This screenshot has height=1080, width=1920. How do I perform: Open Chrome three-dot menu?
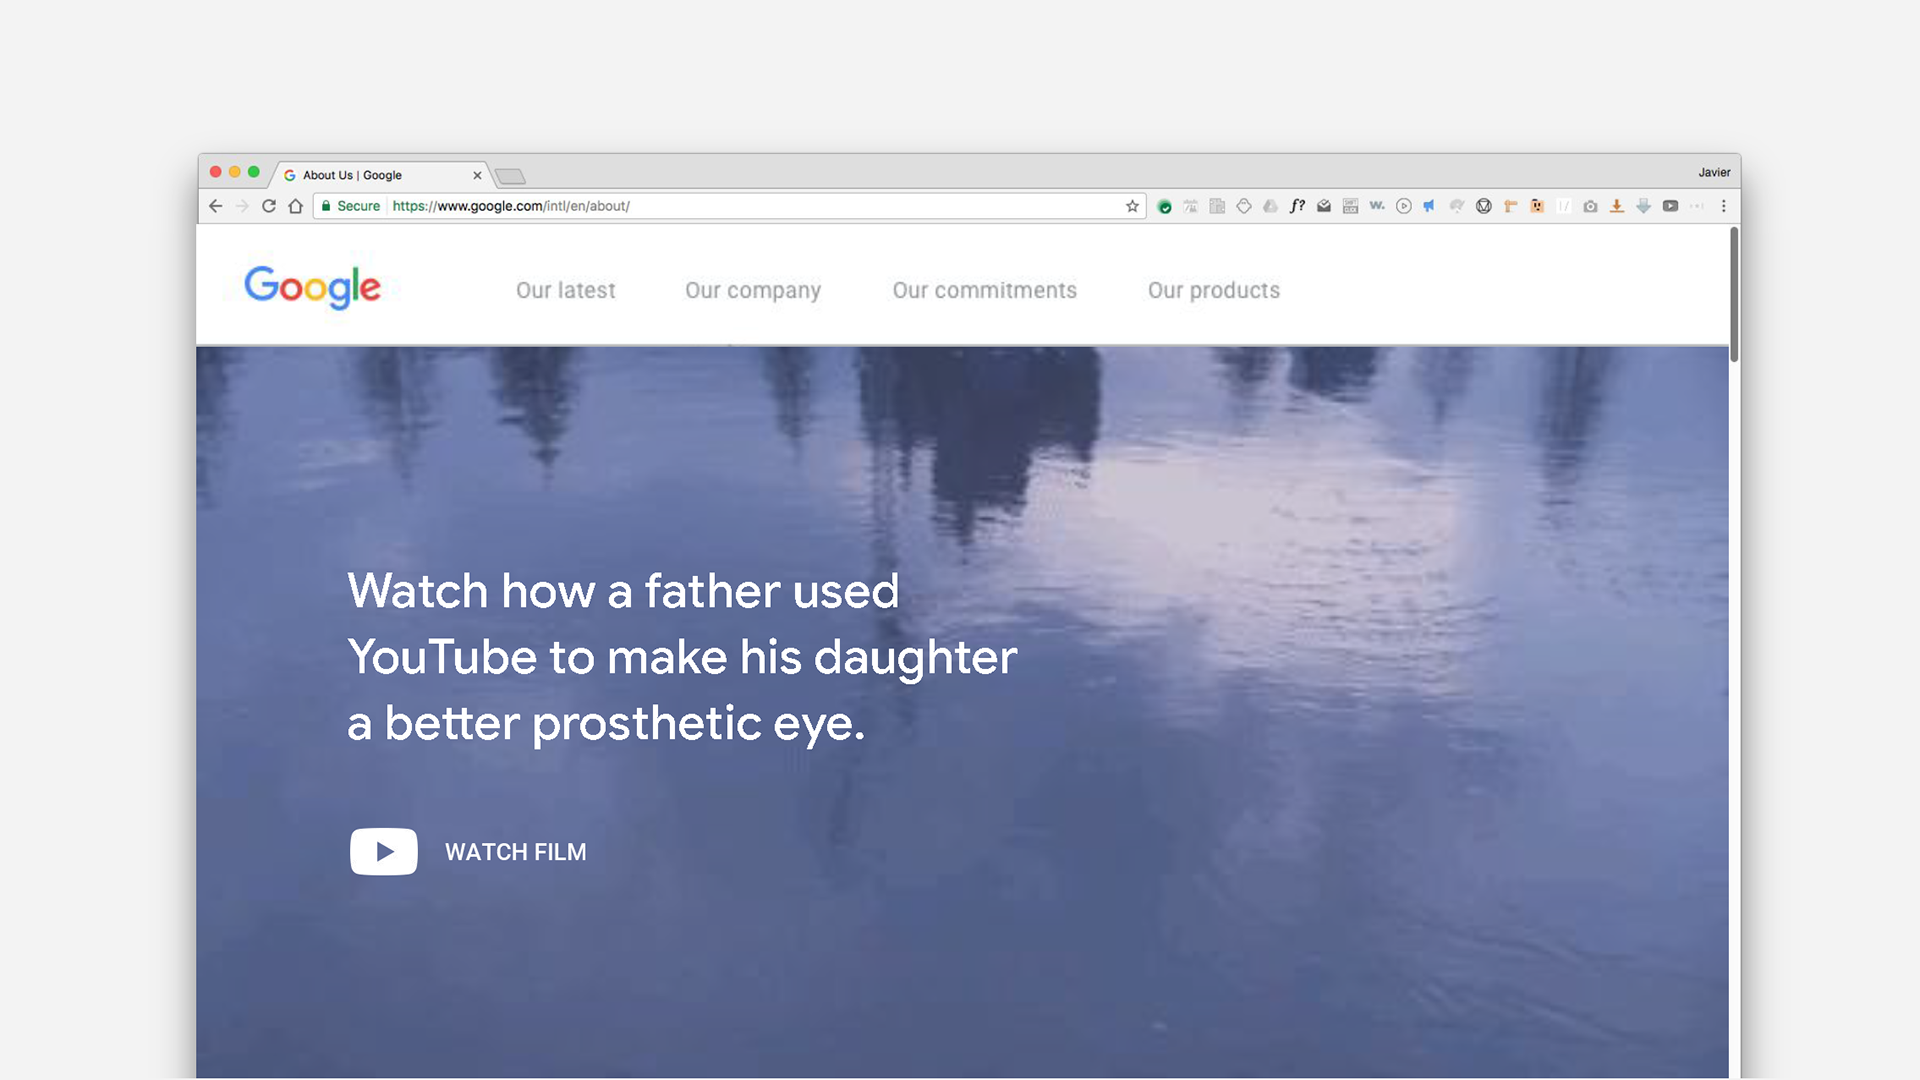[x=1723, y=206]
